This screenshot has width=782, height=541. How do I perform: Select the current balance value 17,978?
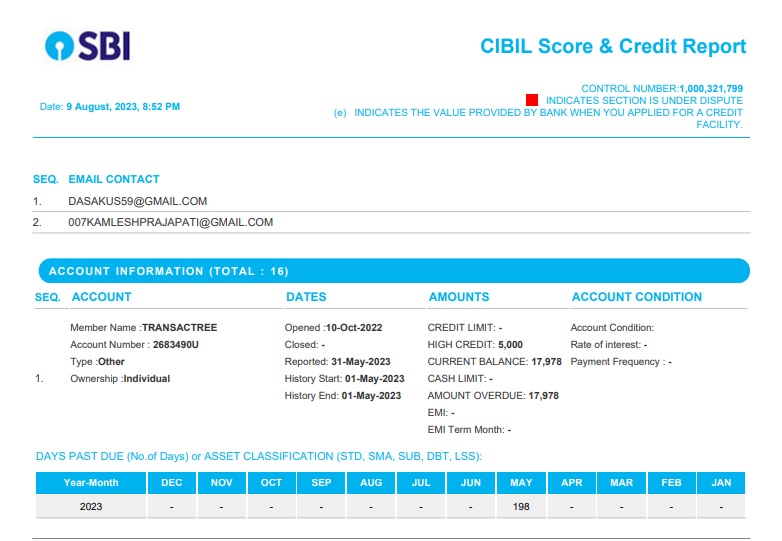(x=545, y=362)
